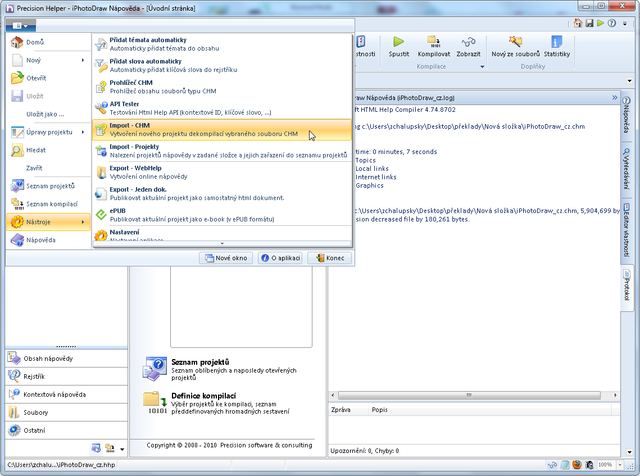This screenshot has height=476, width=640.
Task: Open Seznam projektů menu entry
Action: click(x=48, y=186)
